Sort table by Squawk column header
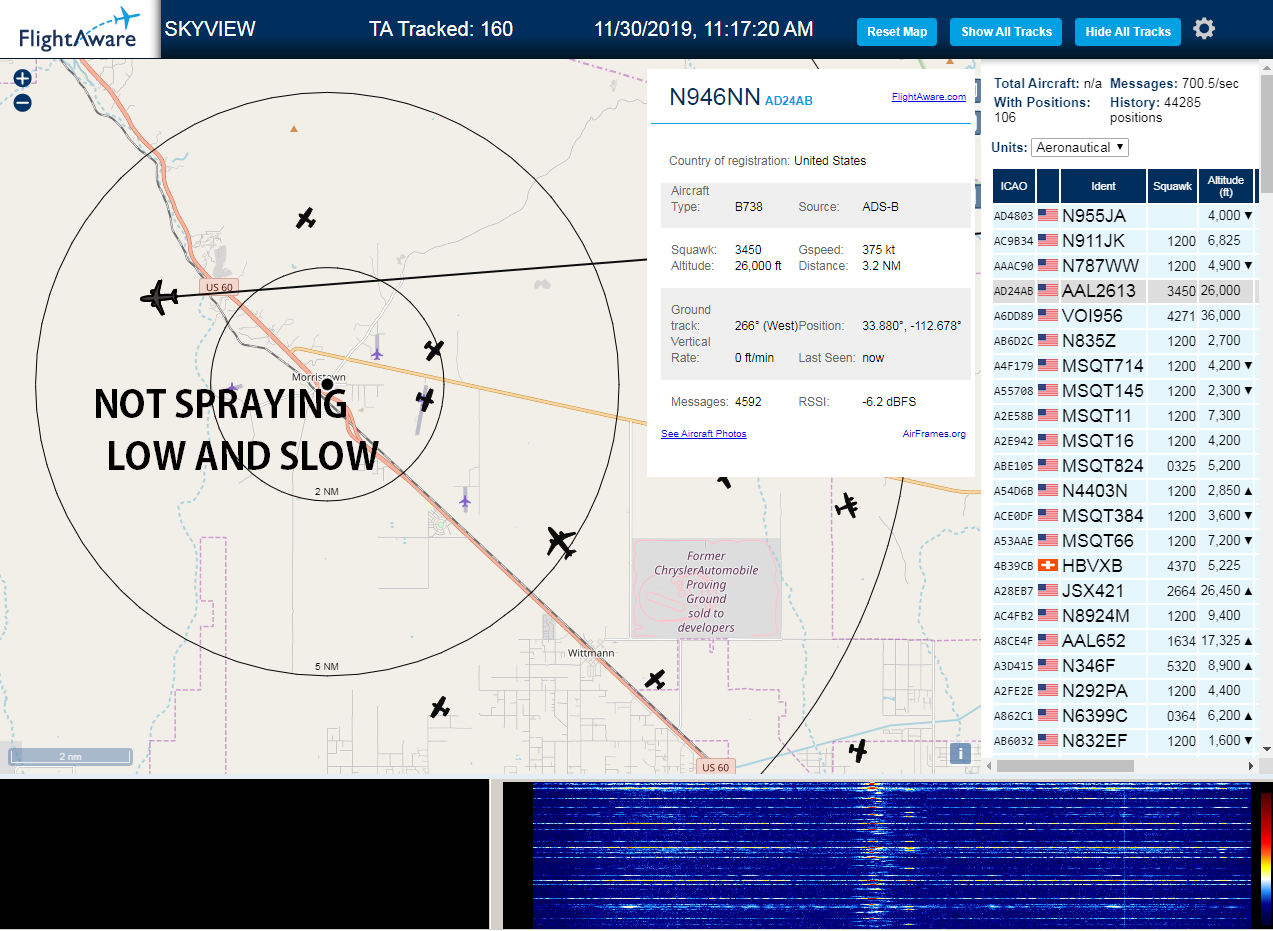Screen dimensions: 1273x931 click(x=1172, y=186)
